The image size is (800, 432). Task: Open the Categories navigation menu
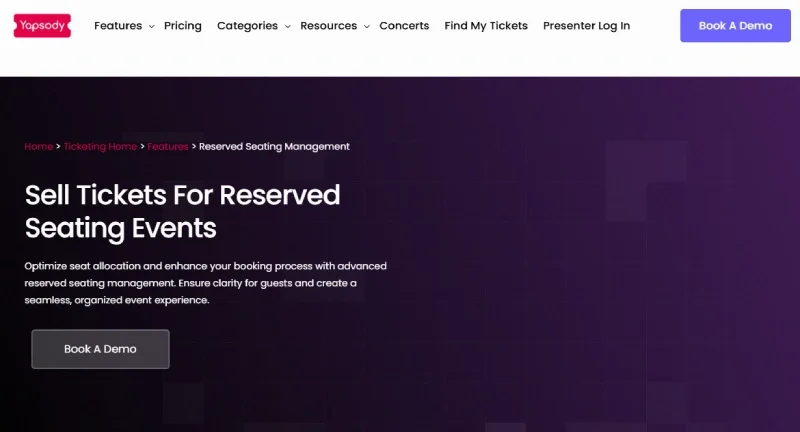pos(247,26)
